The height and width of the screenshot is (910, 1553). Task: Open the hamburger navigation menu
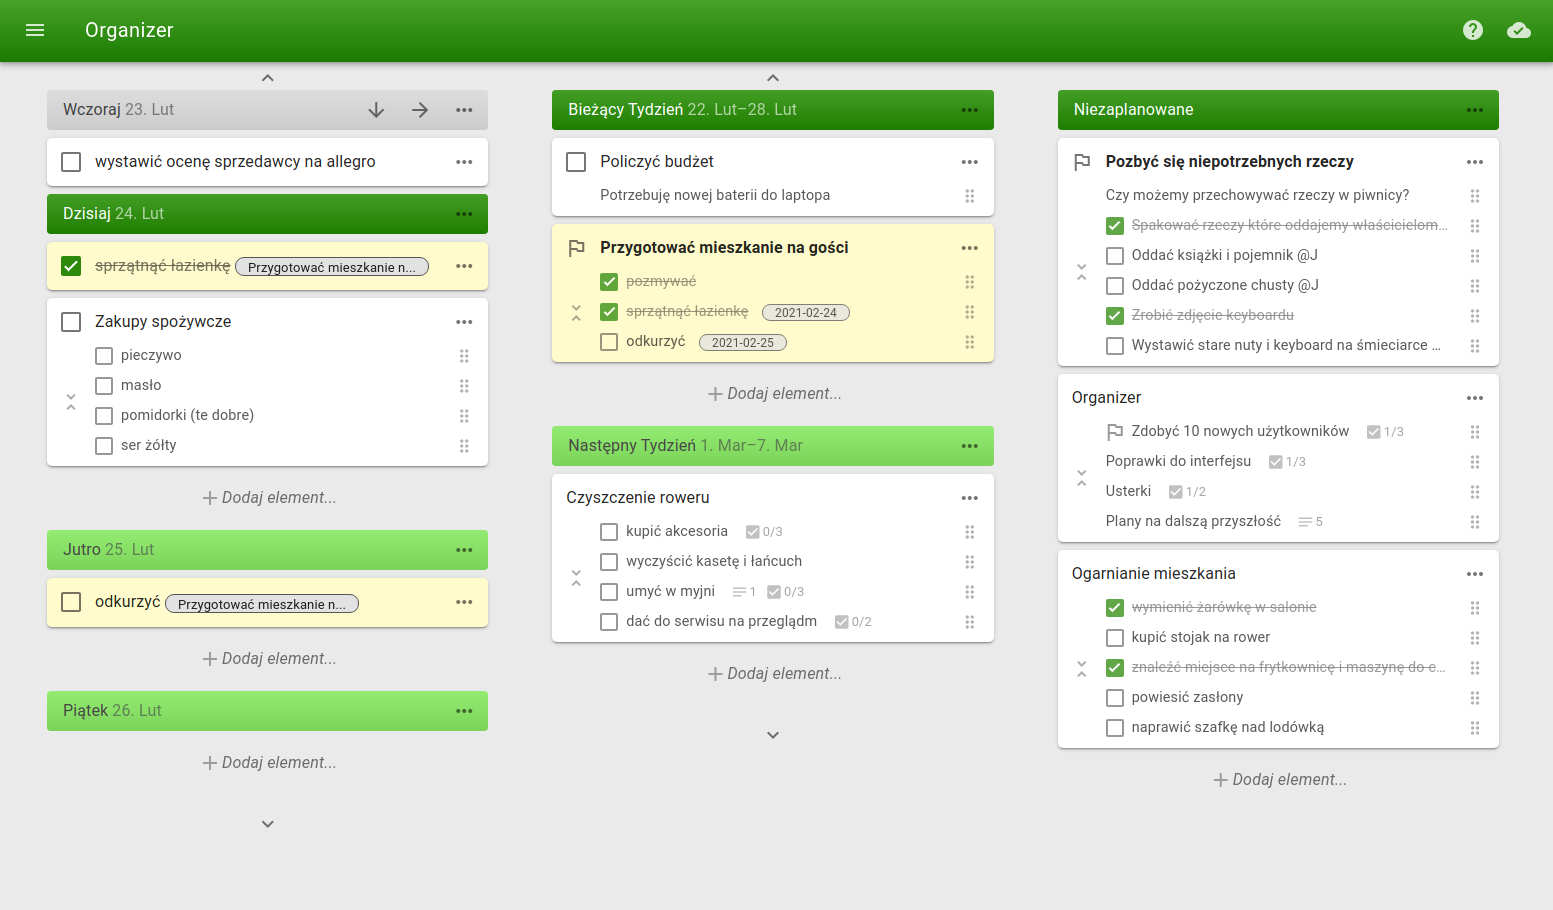point(35,30)
